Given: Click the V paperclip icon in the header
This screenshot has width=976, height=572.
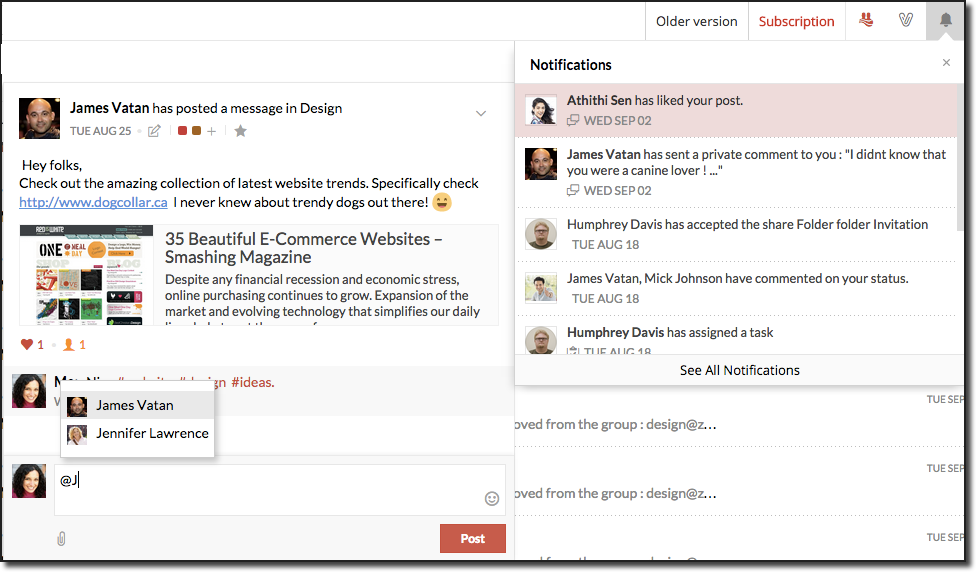Looking at the screenshot, I should click(905, 20).
